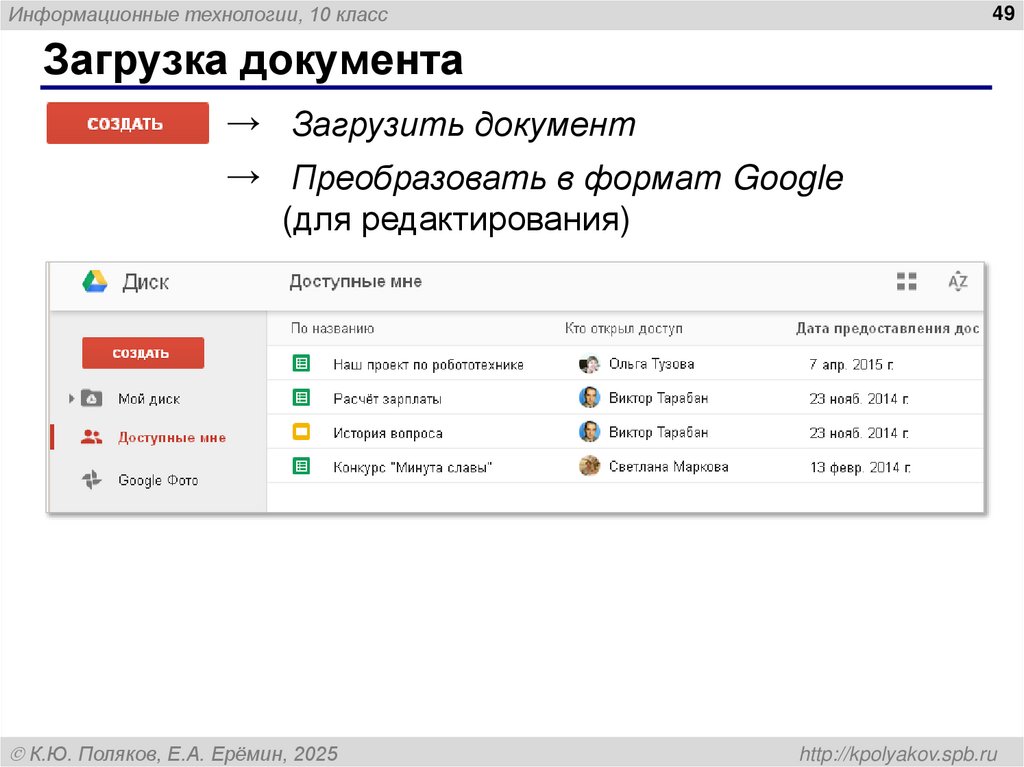The width and height of the screenshot is (1024, 767).
Task: Click the yellow presentation icon beside История вопроса
Action: pos(300,432)
